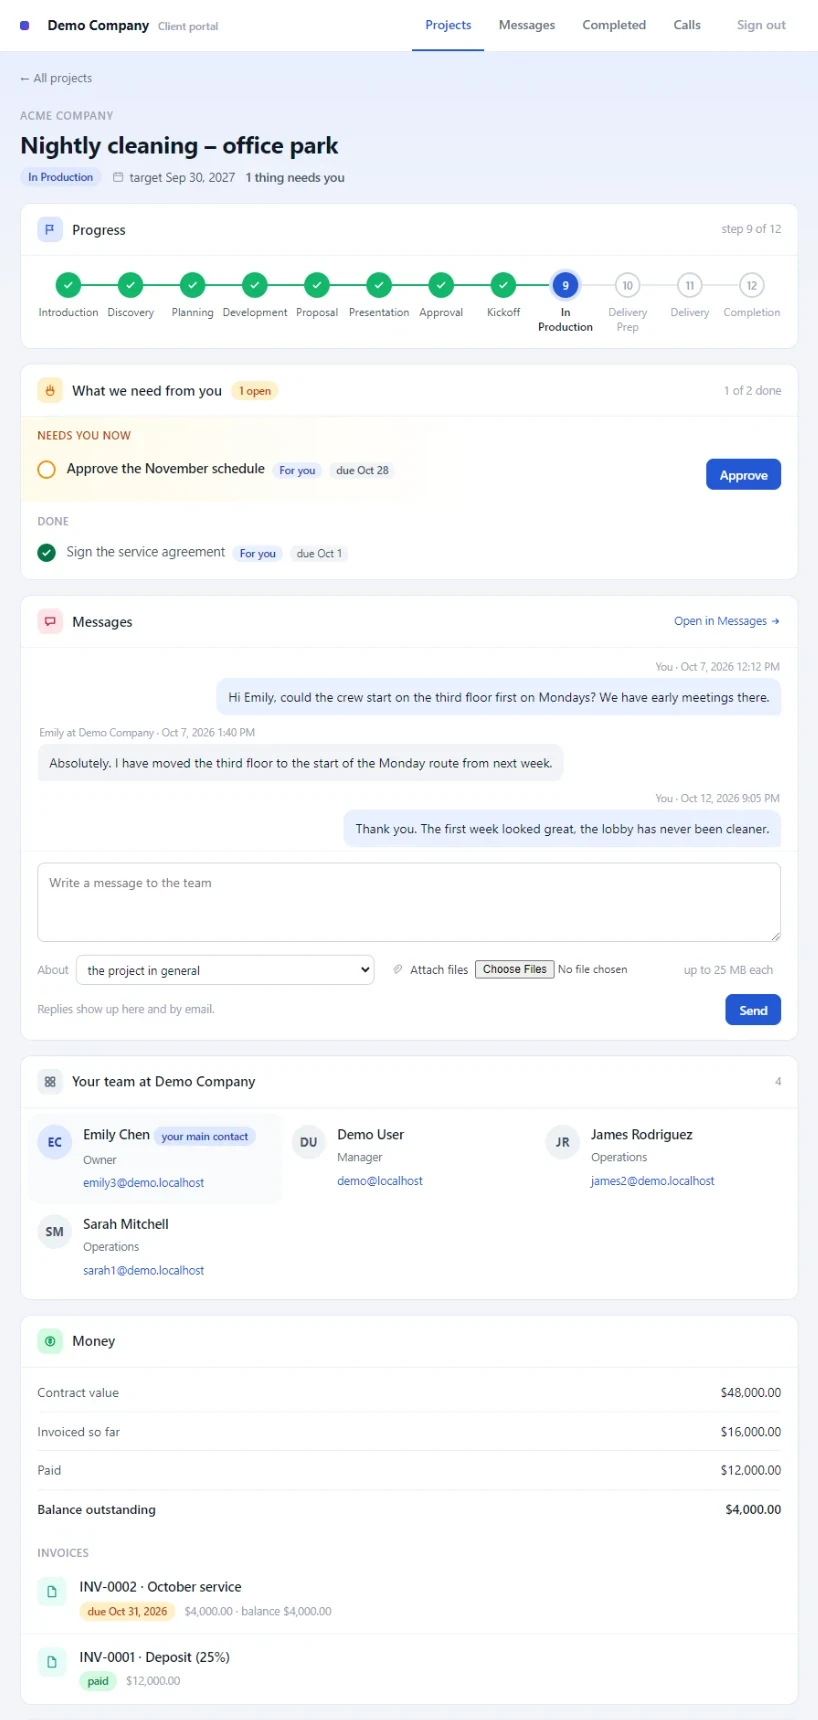
Task: Click the 1 open badge
Action: [255, 391]
